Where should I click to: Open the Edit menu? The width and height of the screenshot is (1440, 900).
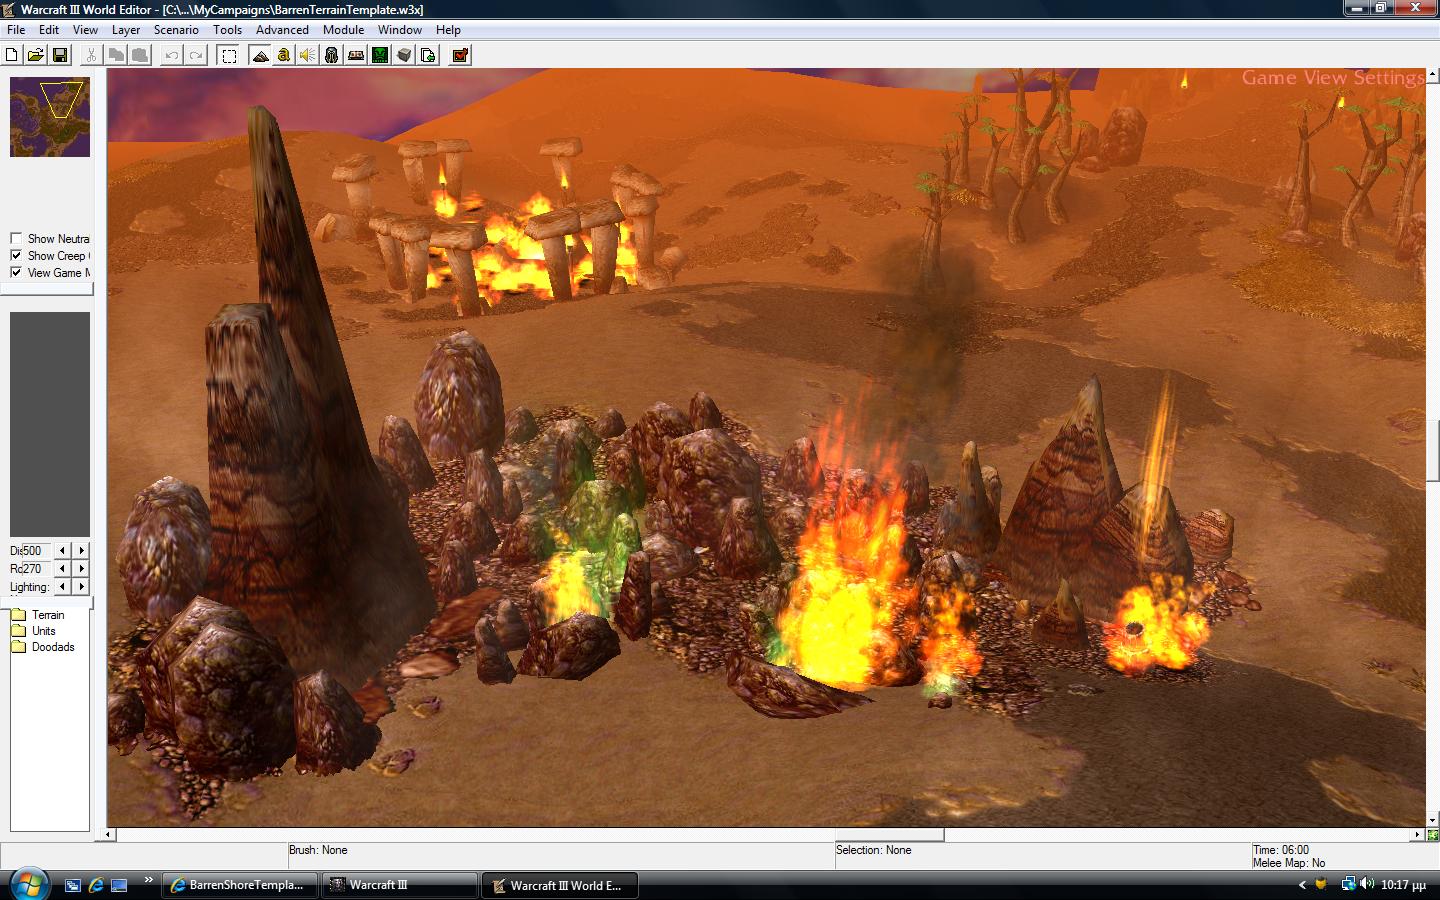pyautogui.click(x=49, y=30)
